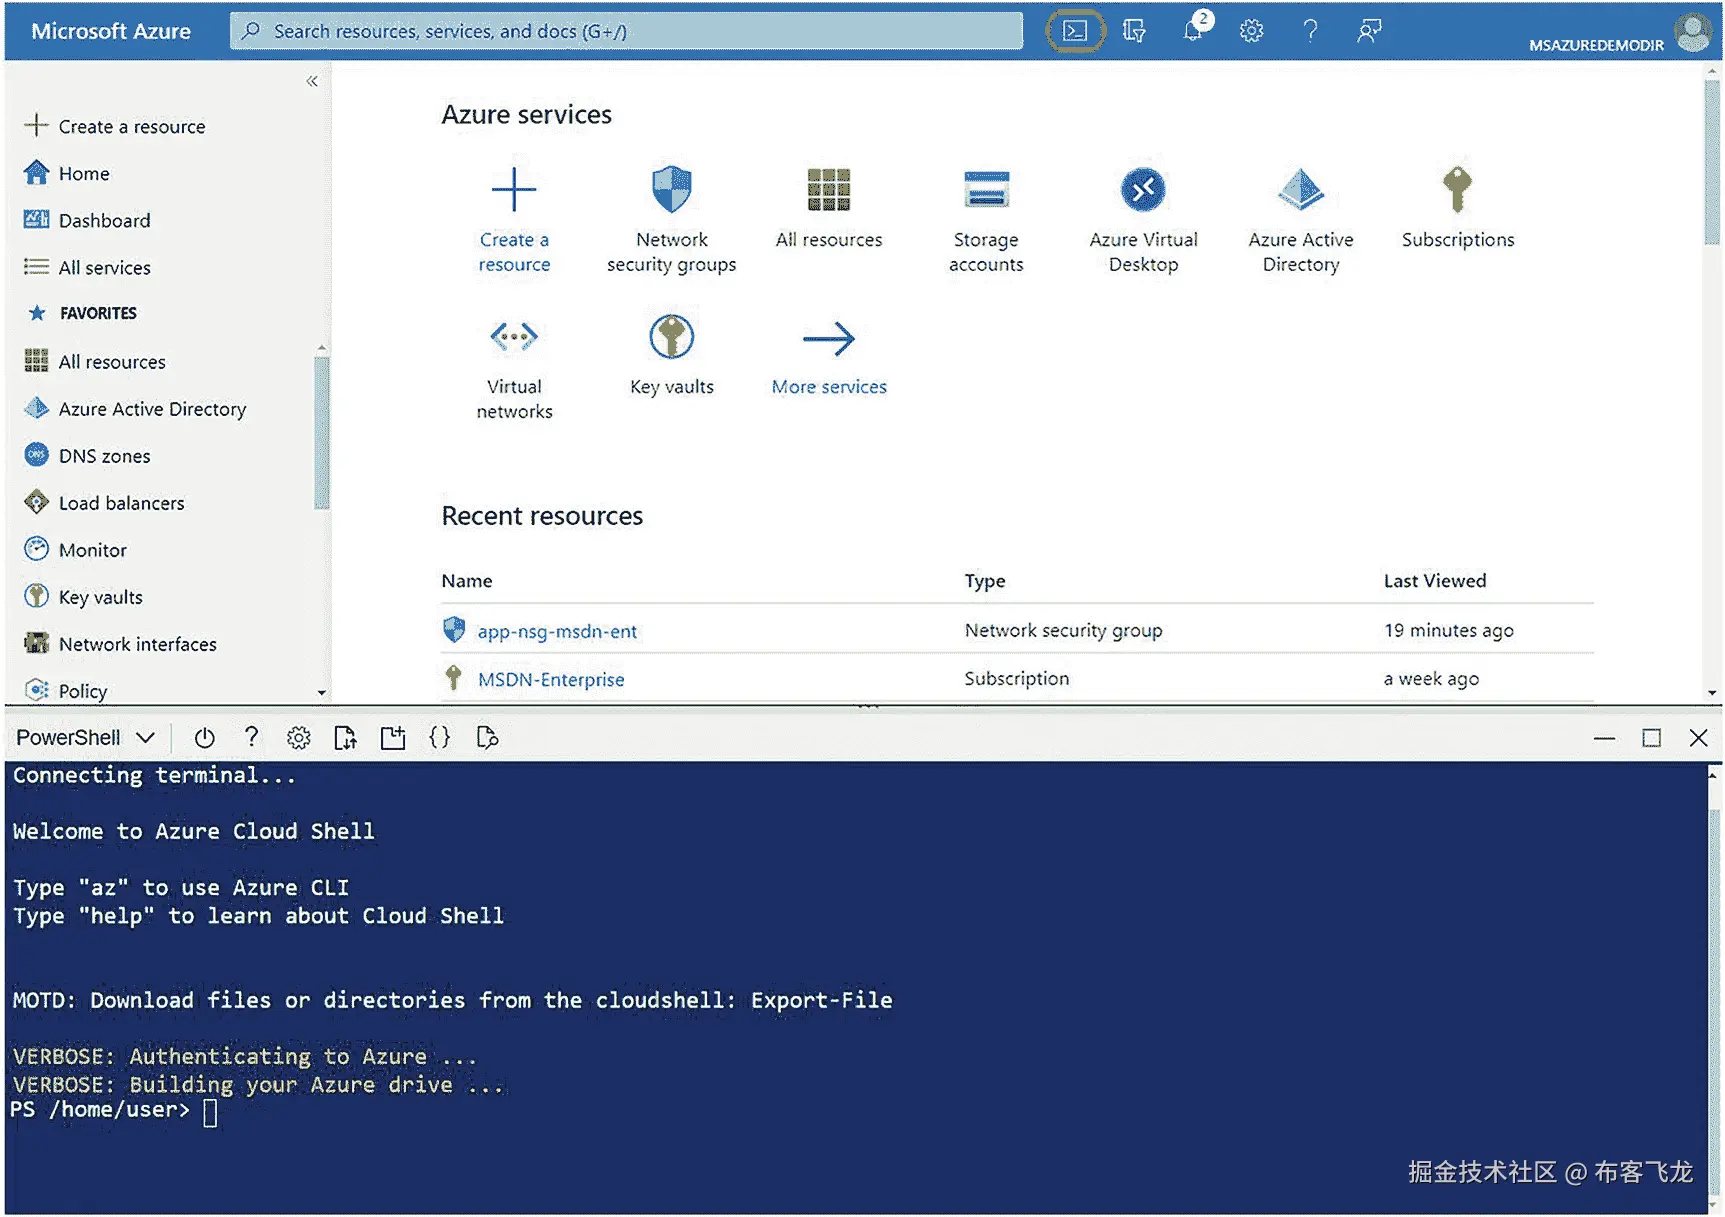Open Azure Virtual Desktop service tile
The width and height of the screenshot is (1725, 1217).
[1143, 219]
